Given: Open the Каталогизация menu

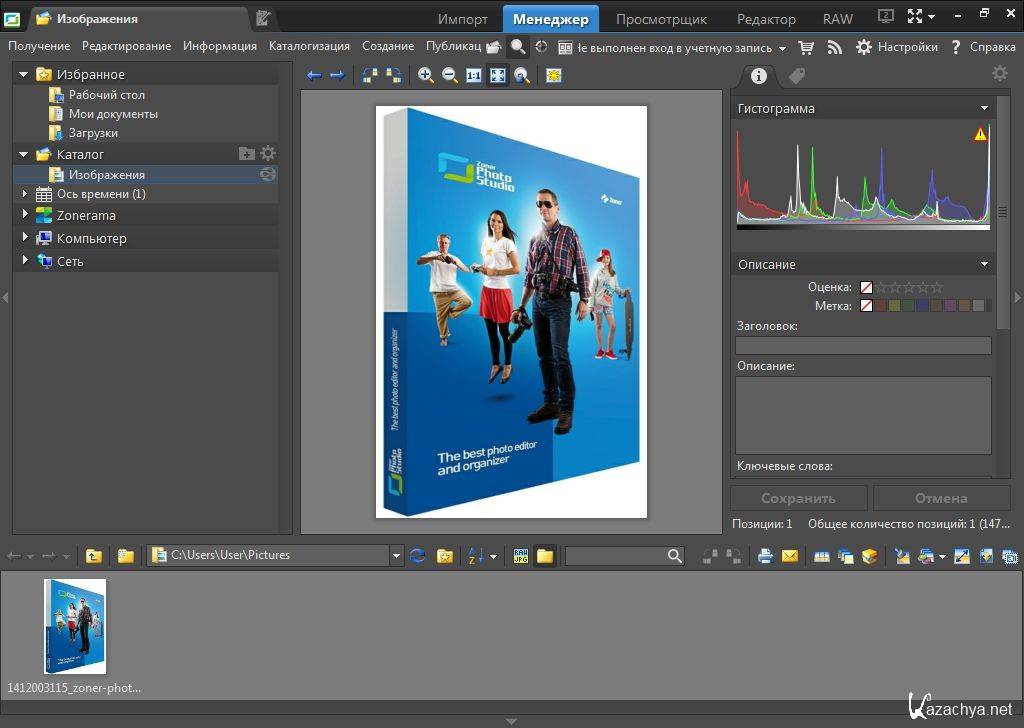Looking at the screenshot, I should coord(309,46).
